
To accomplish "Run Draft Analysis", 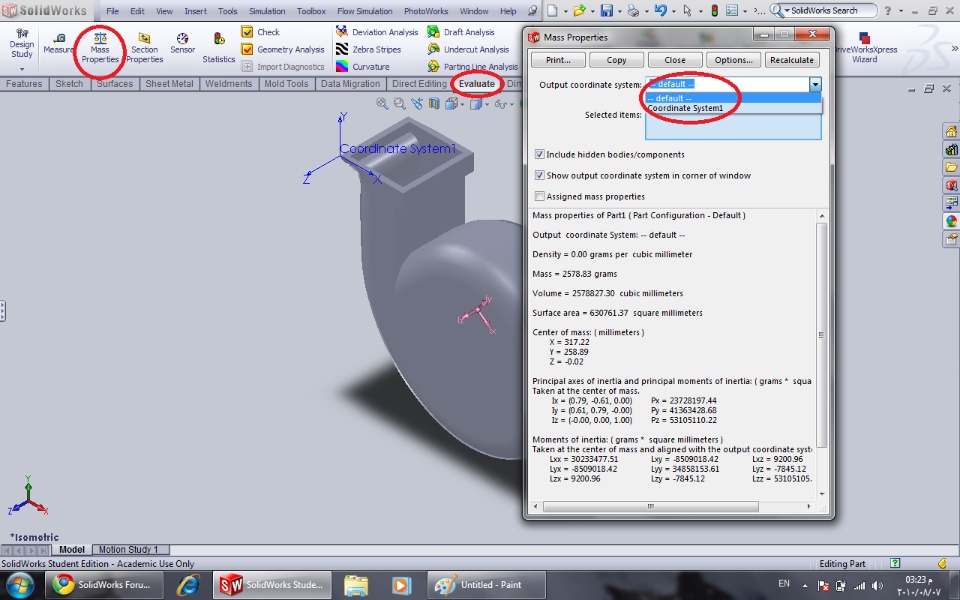I will [x=461, y=32].
